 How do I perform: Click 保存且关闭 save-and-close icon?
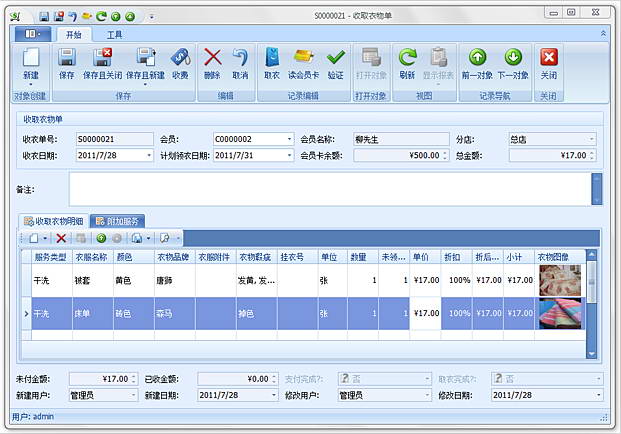coord(102,63)
